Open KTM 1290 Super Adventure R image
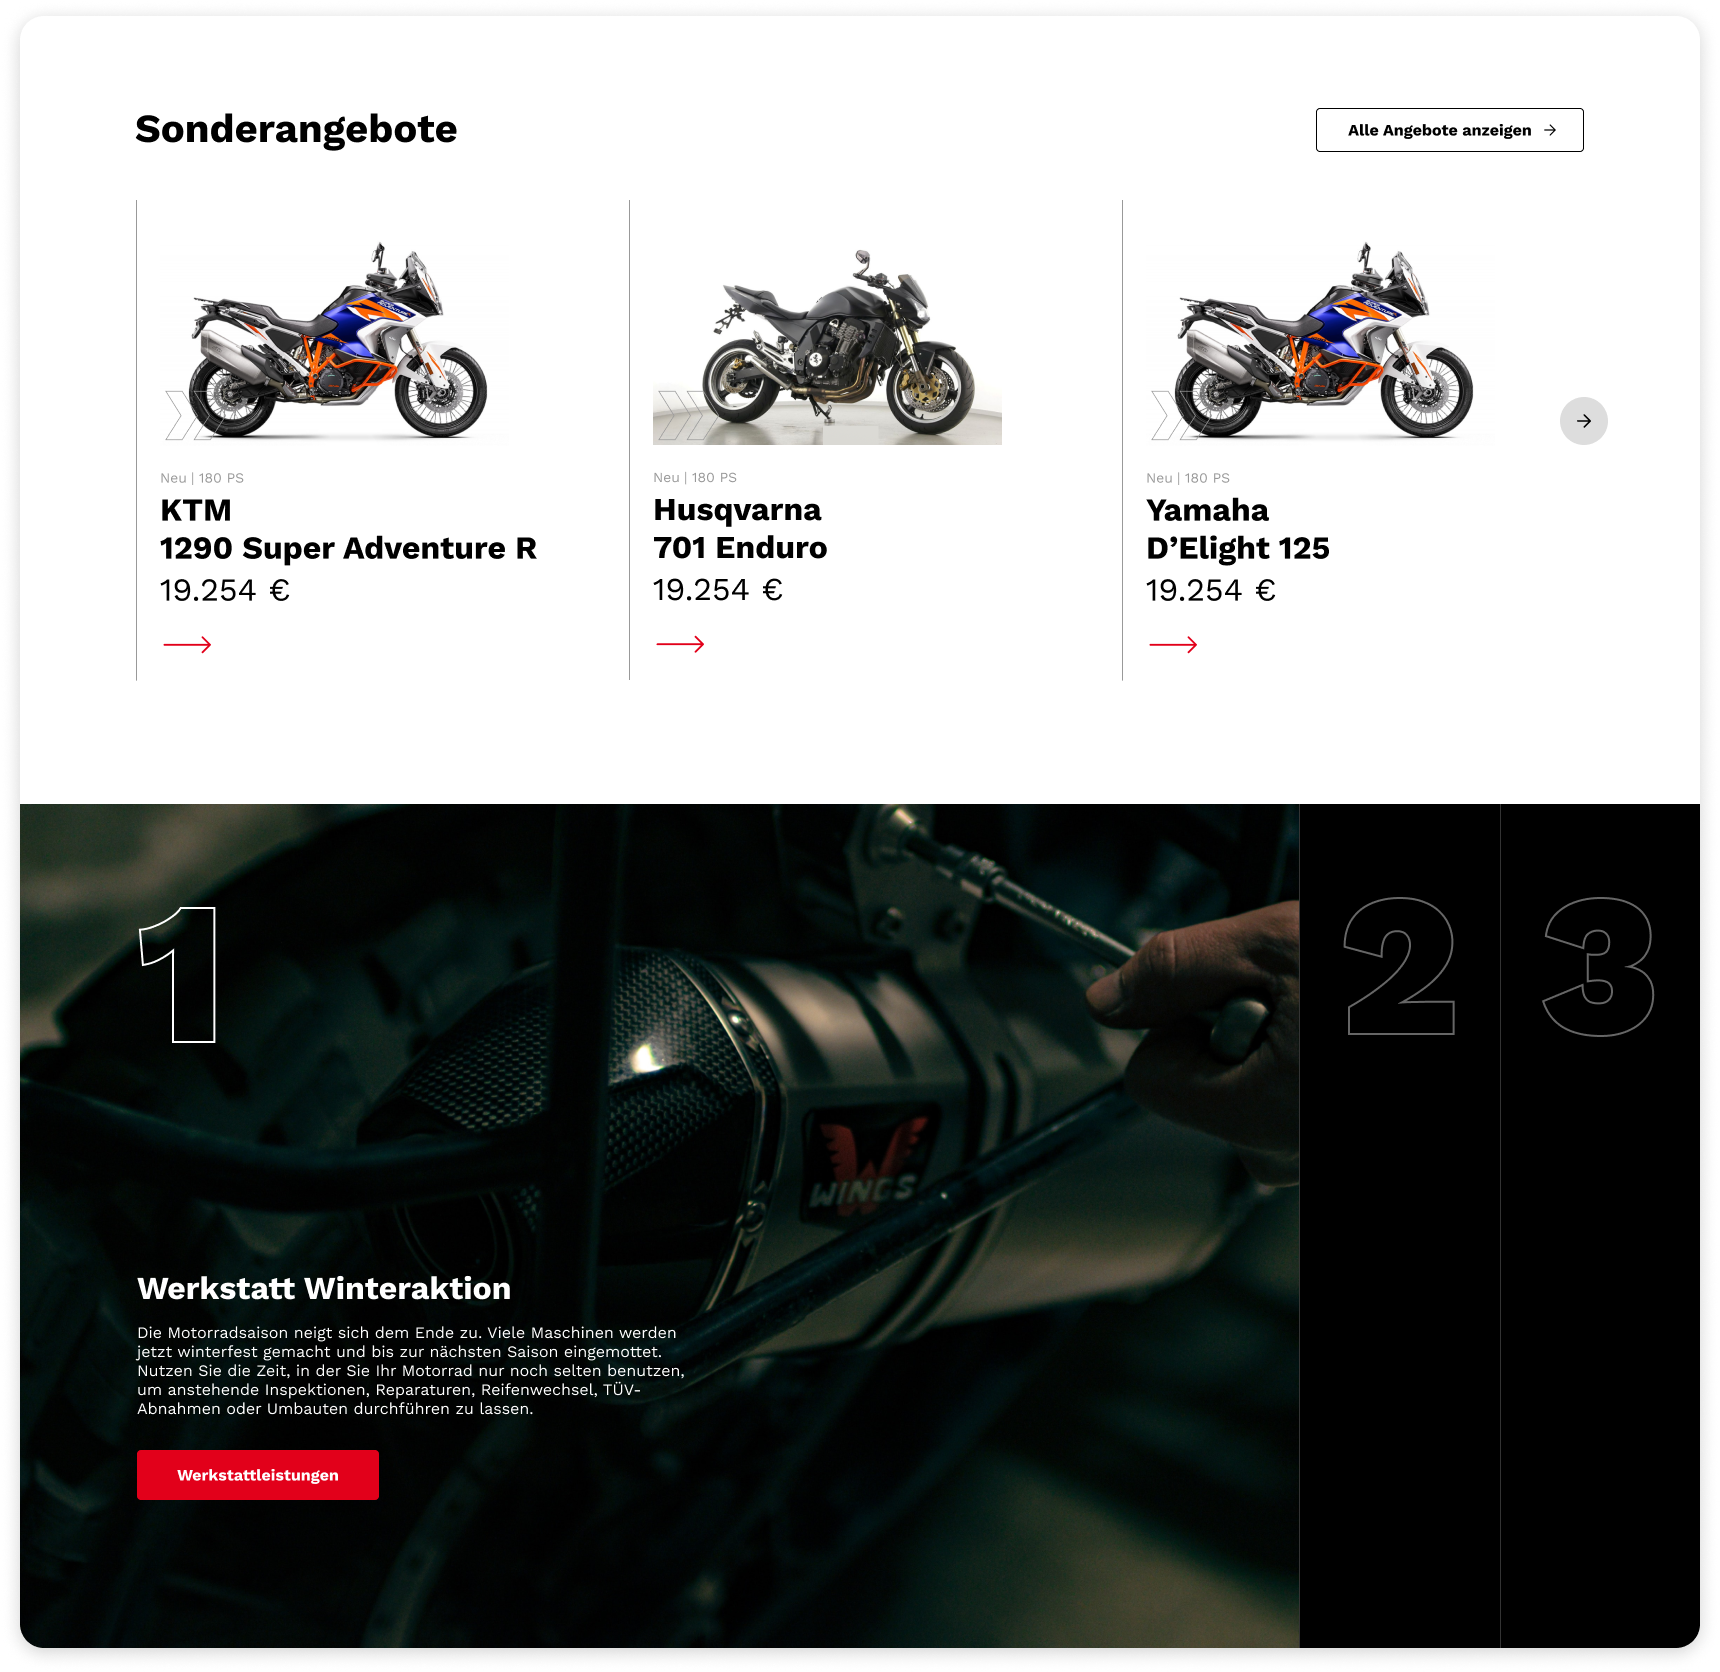 click(334, 341)
